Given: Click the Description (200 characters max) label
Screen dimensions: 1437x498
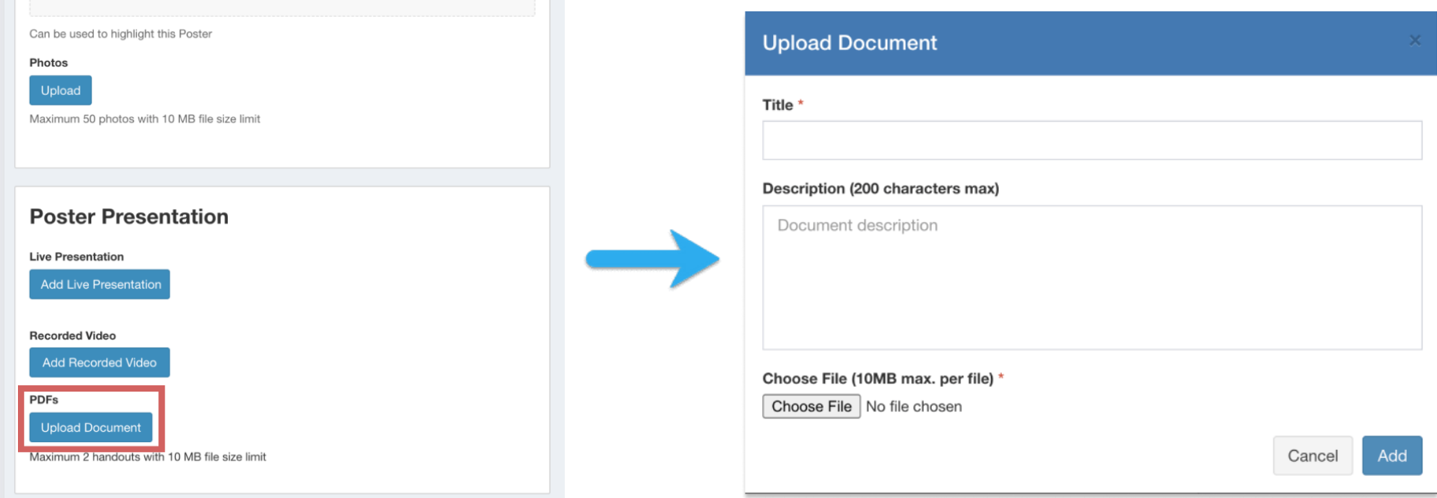Looking at the screenshot, I should 880,188.
